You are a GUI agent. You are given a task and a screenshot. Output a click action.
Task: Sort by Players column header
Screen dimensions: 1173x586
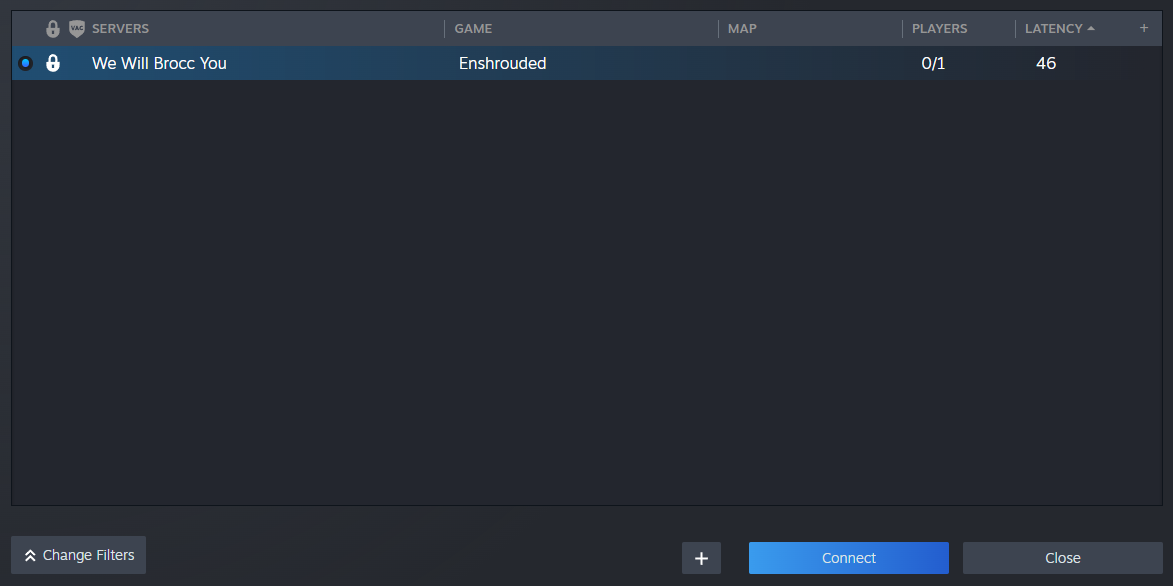[x=940, y=28]
